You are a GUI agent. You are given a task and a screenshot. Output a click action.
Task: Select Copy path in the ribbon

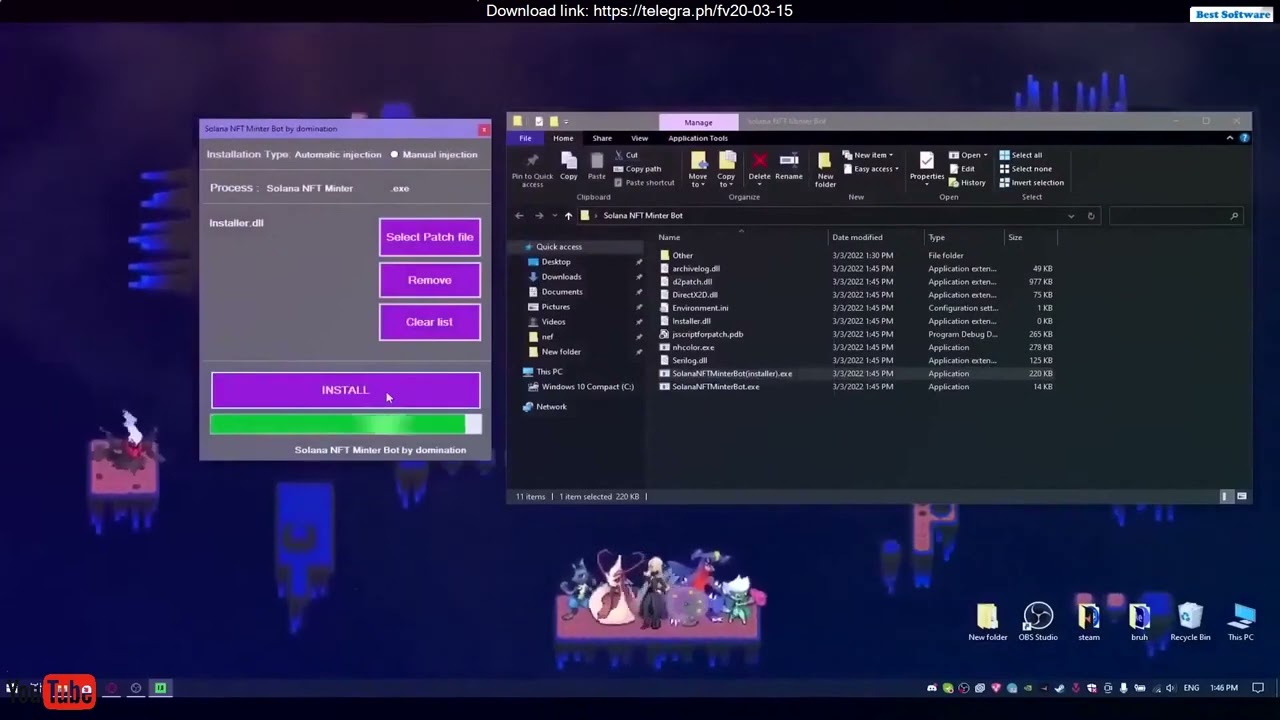pyautogui.click(x=637, y=169)
